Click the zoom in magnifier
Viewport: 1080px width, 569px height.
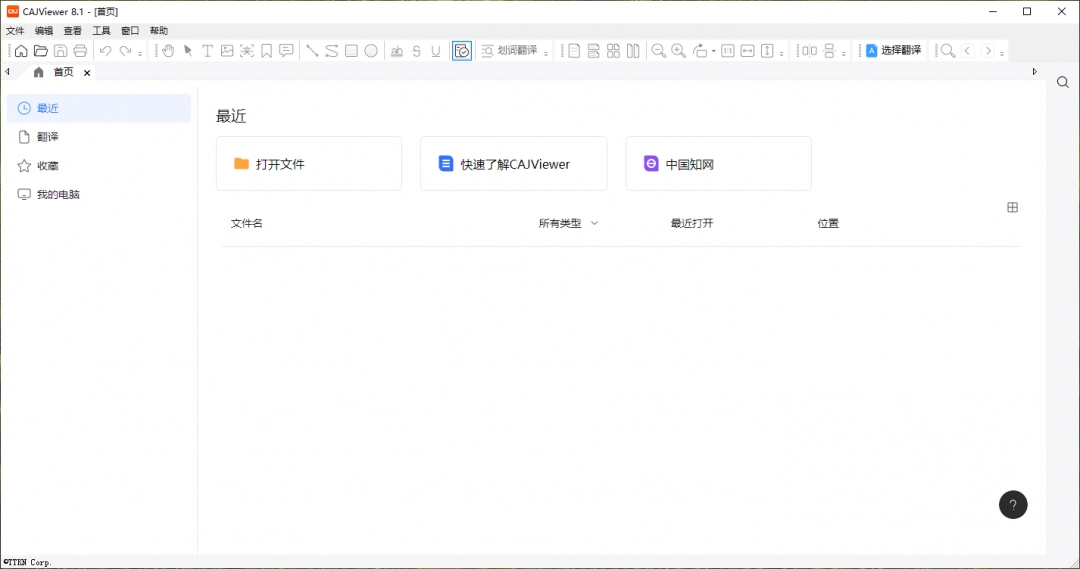[x=678, y=51]
